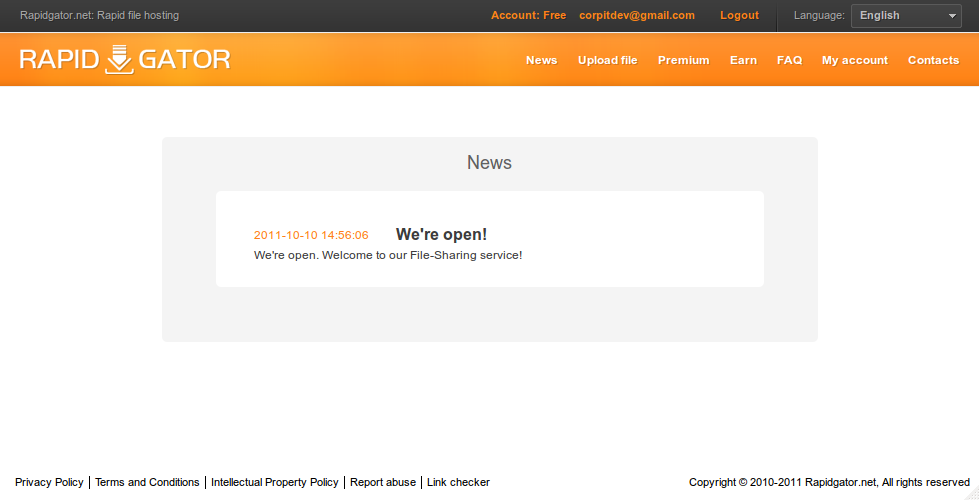This screenshot has width=979, height=500.
Task: Open Terms and Conditions link
Action: point(147,483)
